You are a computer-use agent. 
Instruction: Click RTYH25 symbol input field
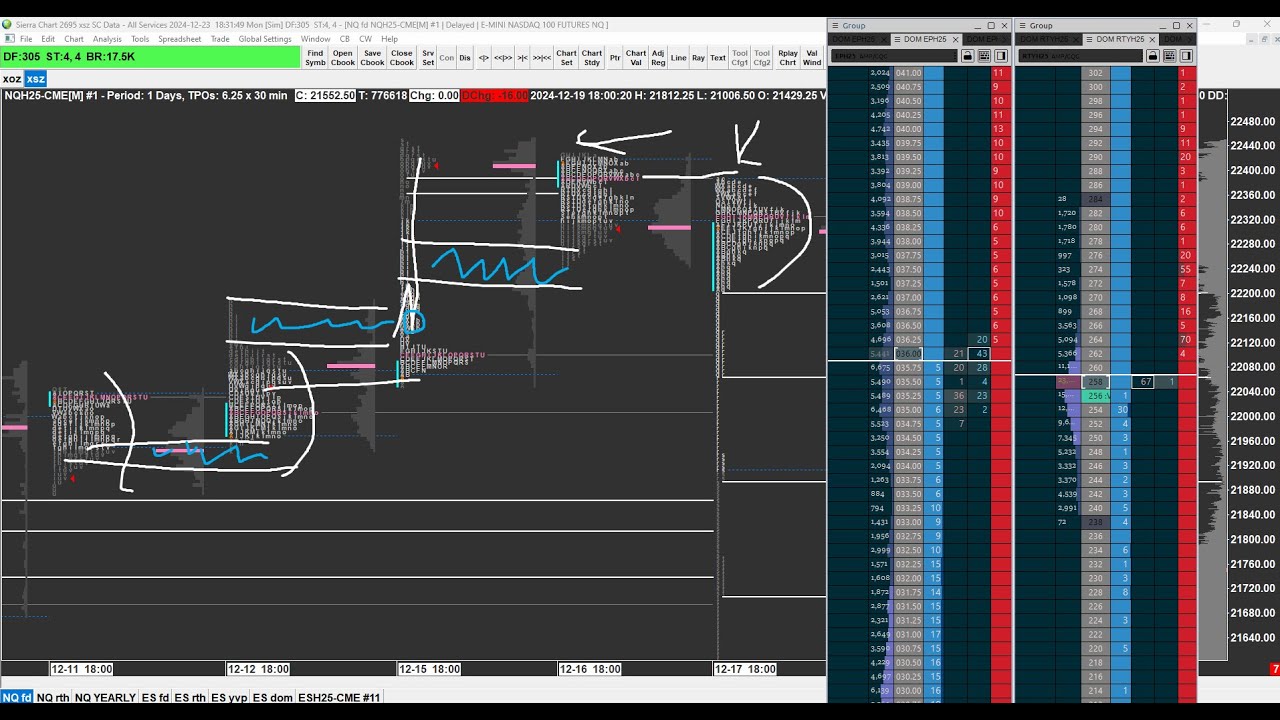tap(1082, 56)
